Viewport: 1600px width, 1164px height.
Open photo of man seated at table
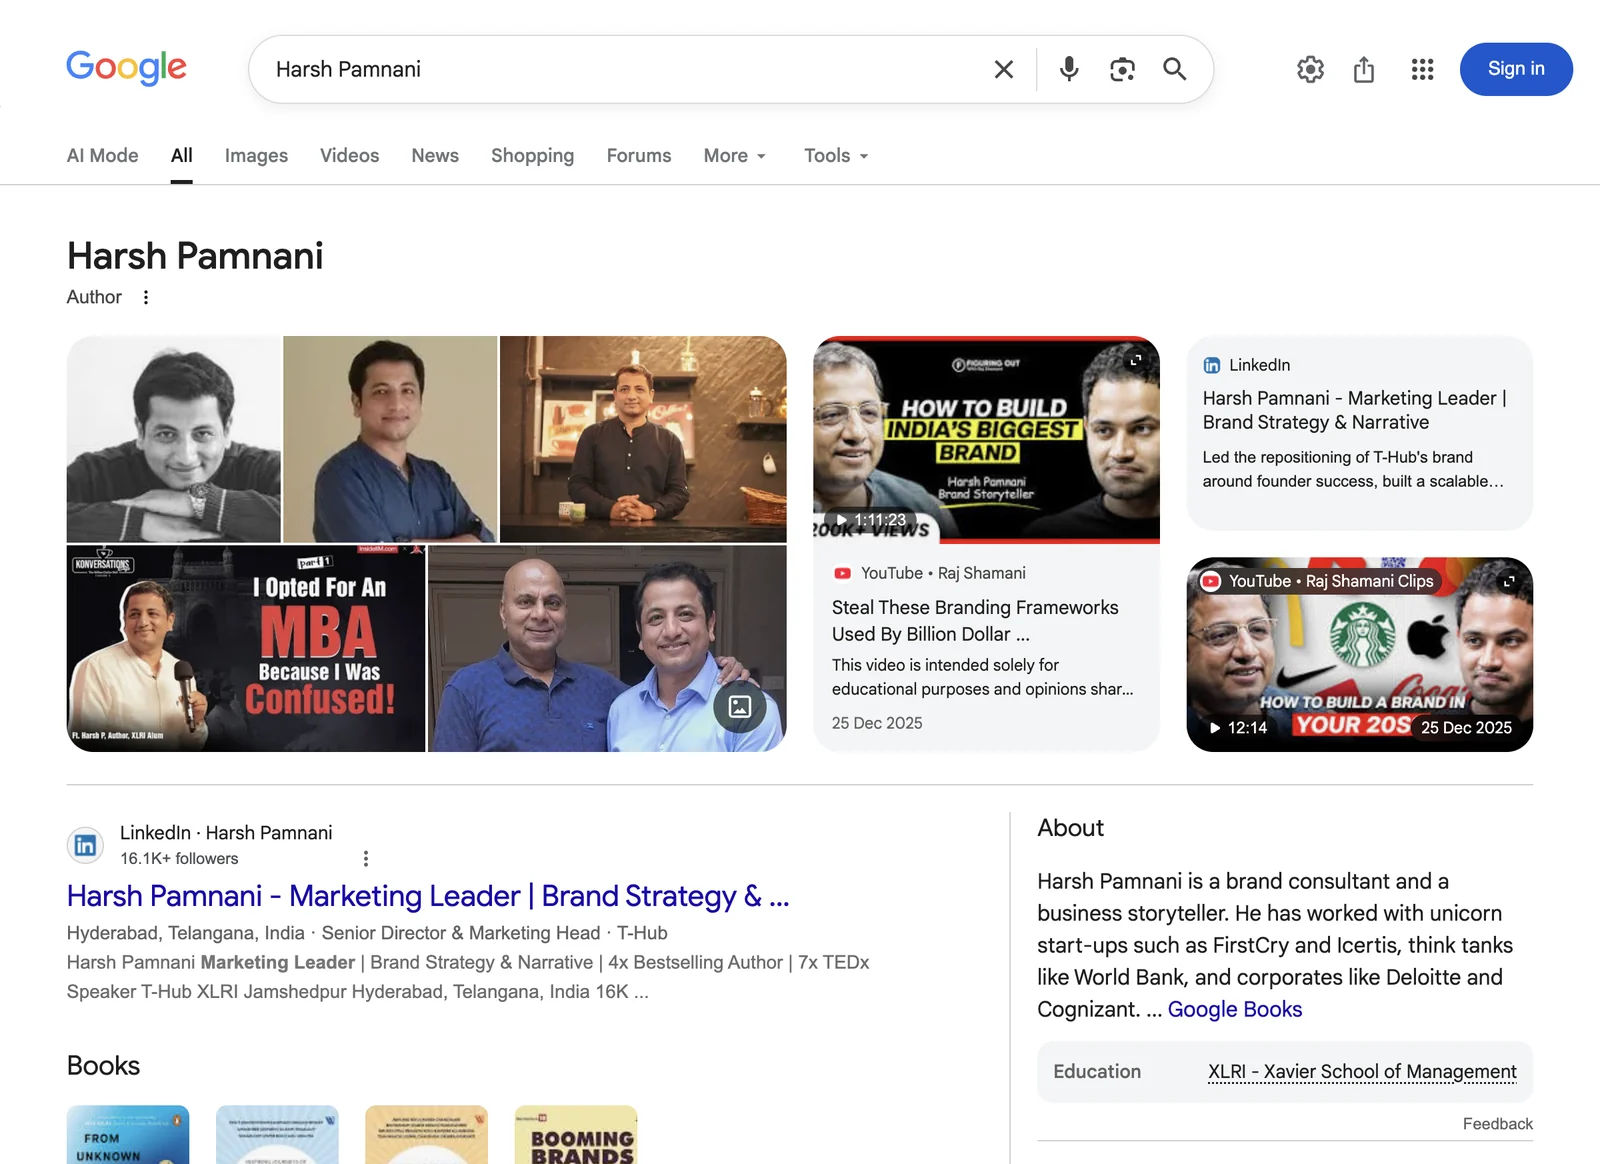point(643,439)
